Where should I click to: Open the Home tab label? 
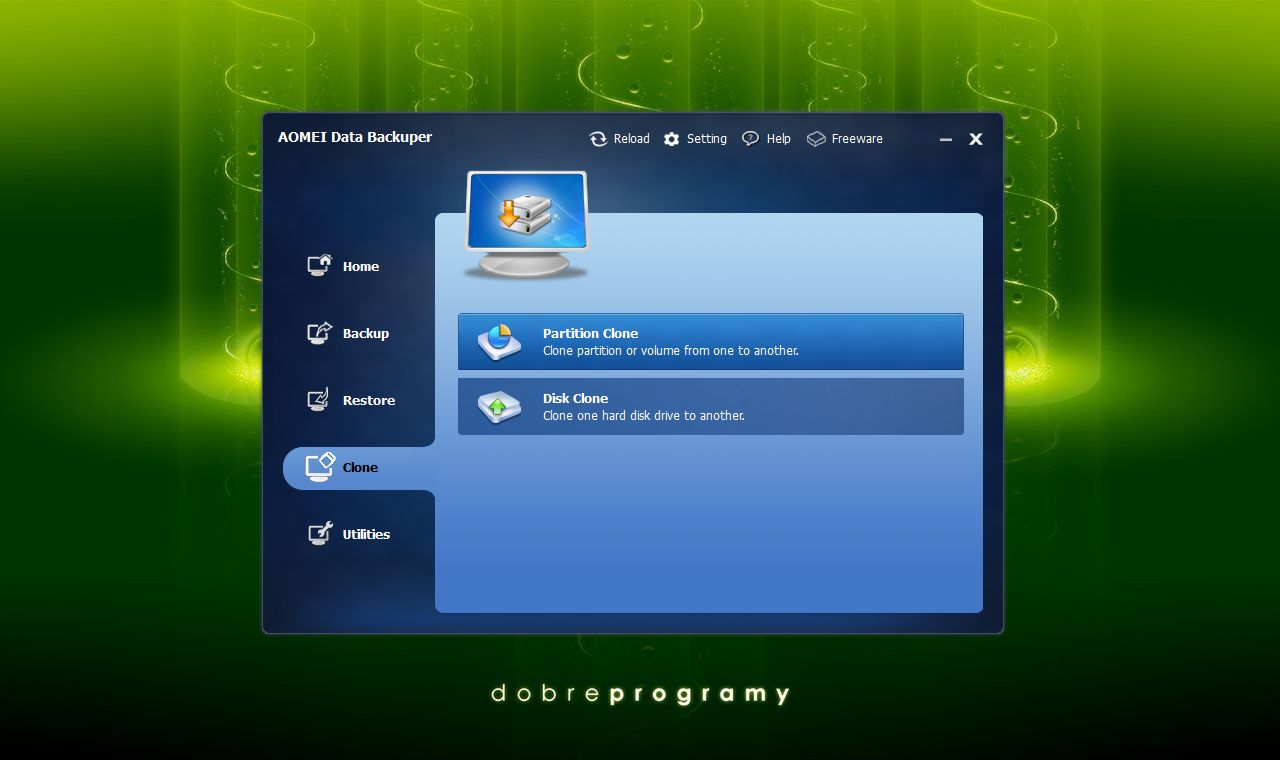point(361,266)
